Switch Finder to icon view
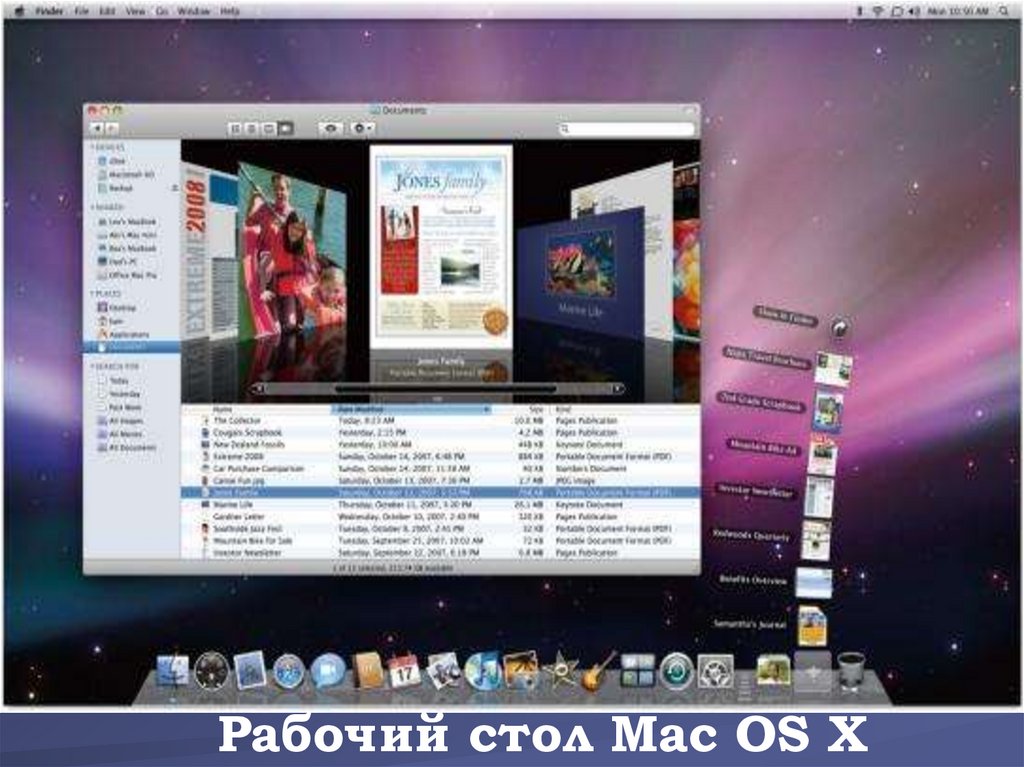Viewport: 1024px width, 767px height. pos(236,129)
